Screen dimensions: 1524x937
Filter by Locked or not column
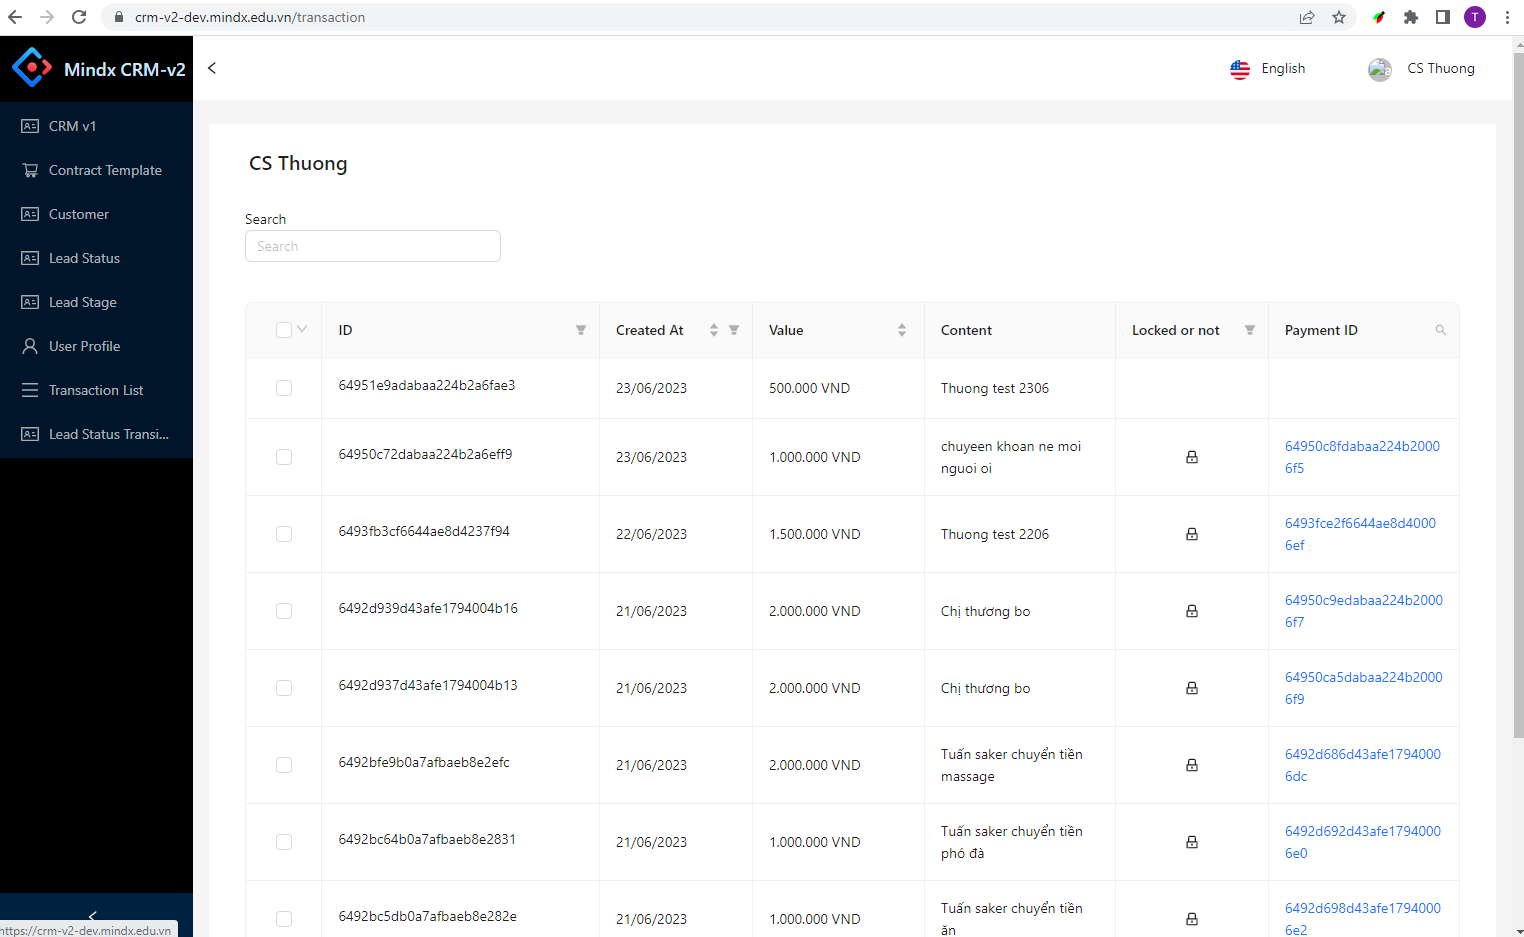click(1250, 330)
